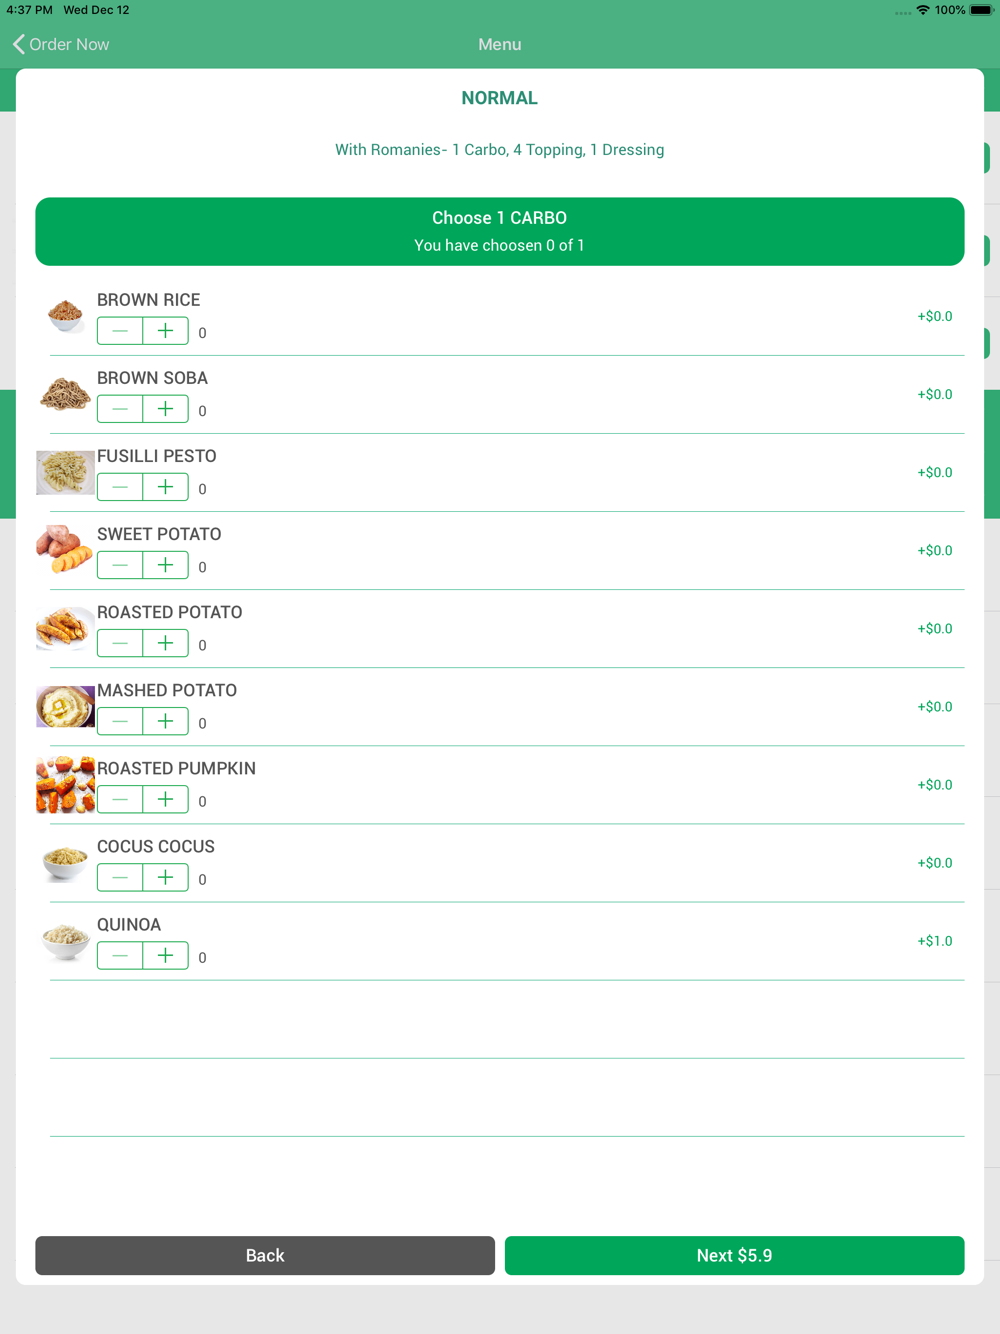Tap Choose 1 CARBO green header
1000x1334 pixels.
click(500, 231)
